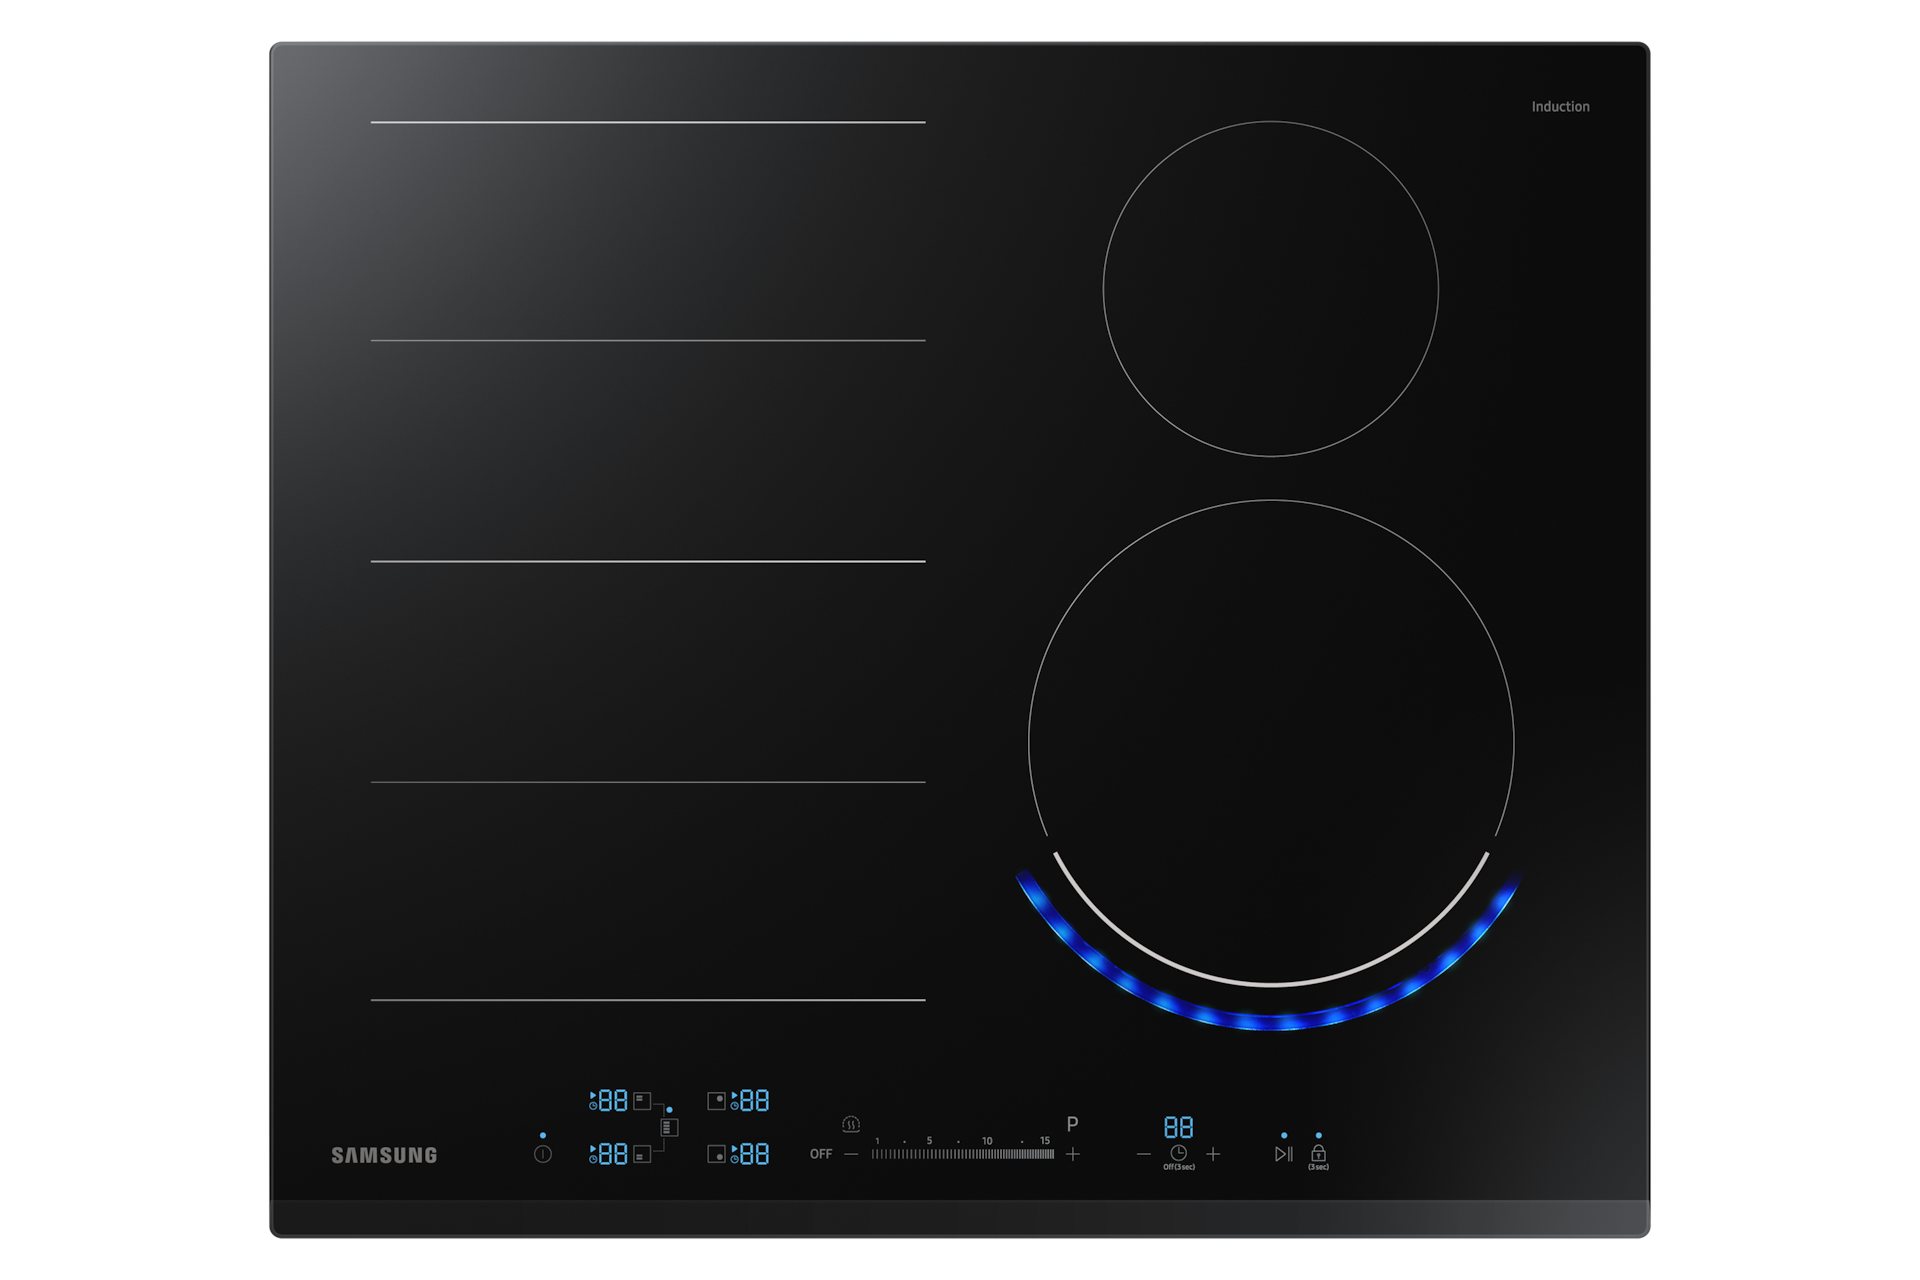Select the upper-right burner zone icon

[716, 1101]
